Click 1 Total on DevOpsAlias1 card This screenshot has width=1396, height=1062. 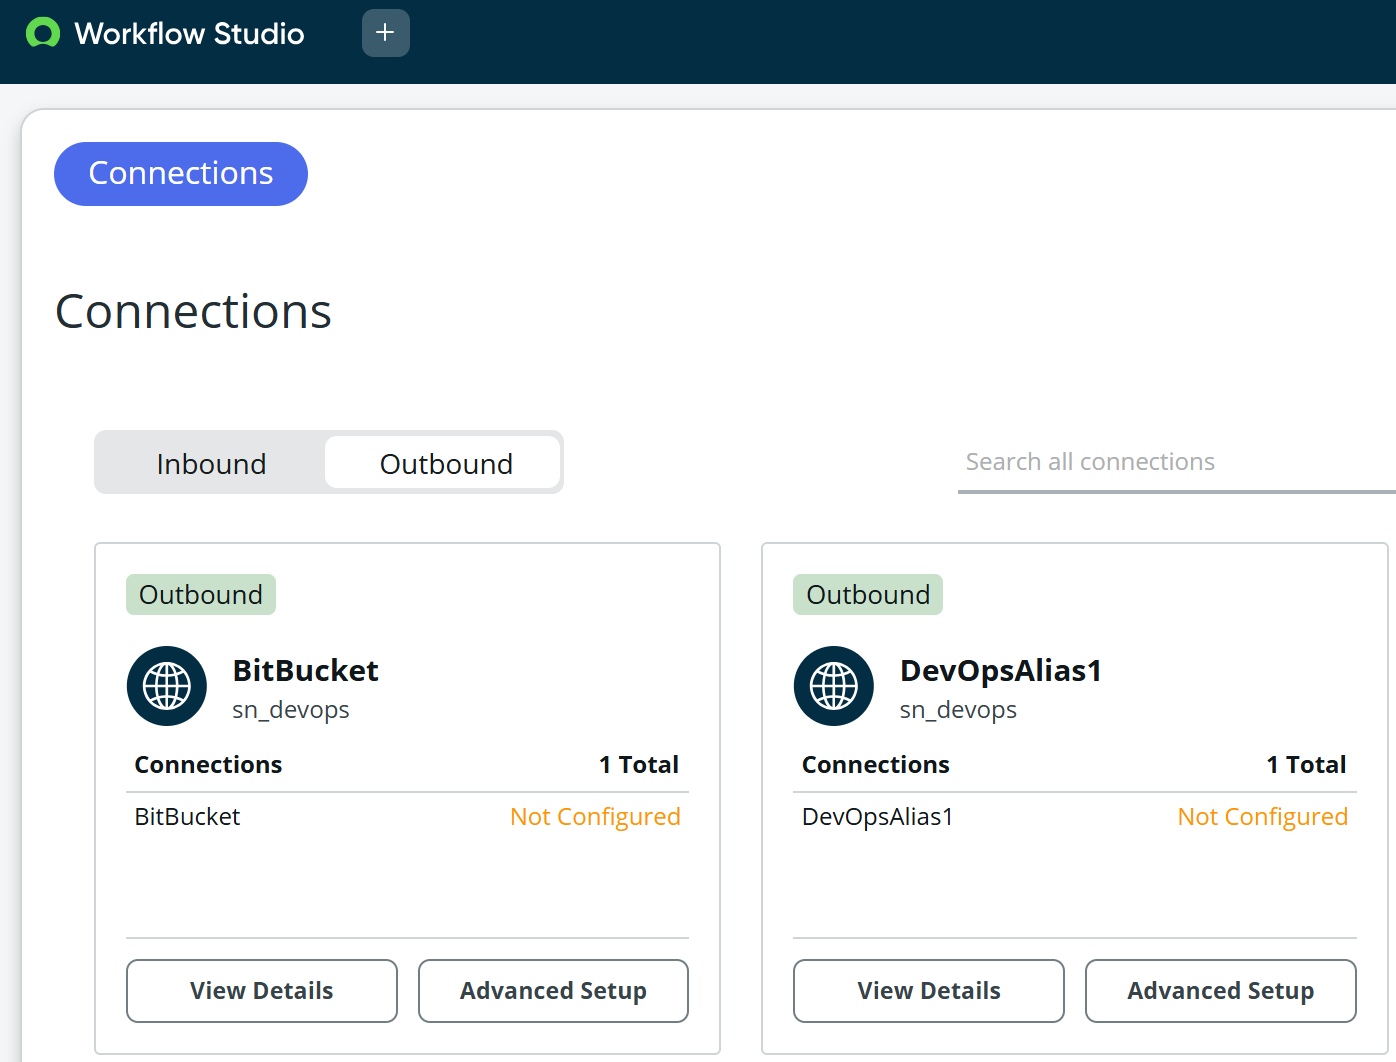pos(1306,765)
